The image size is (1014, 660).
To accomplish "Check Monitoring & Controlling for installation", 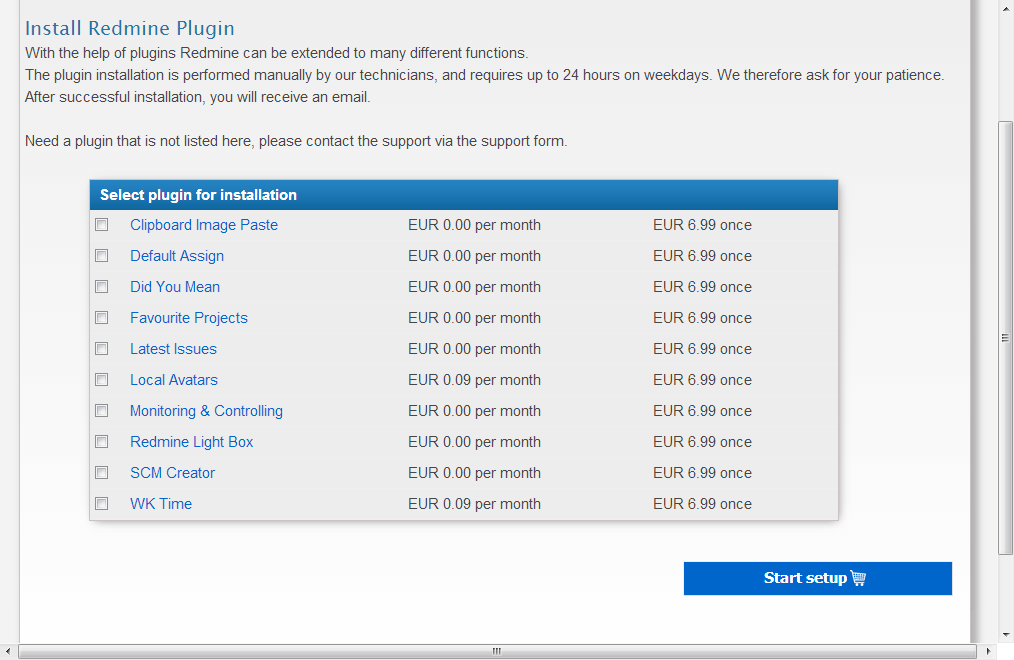I will pyautogui.click(x=101, y=410).
